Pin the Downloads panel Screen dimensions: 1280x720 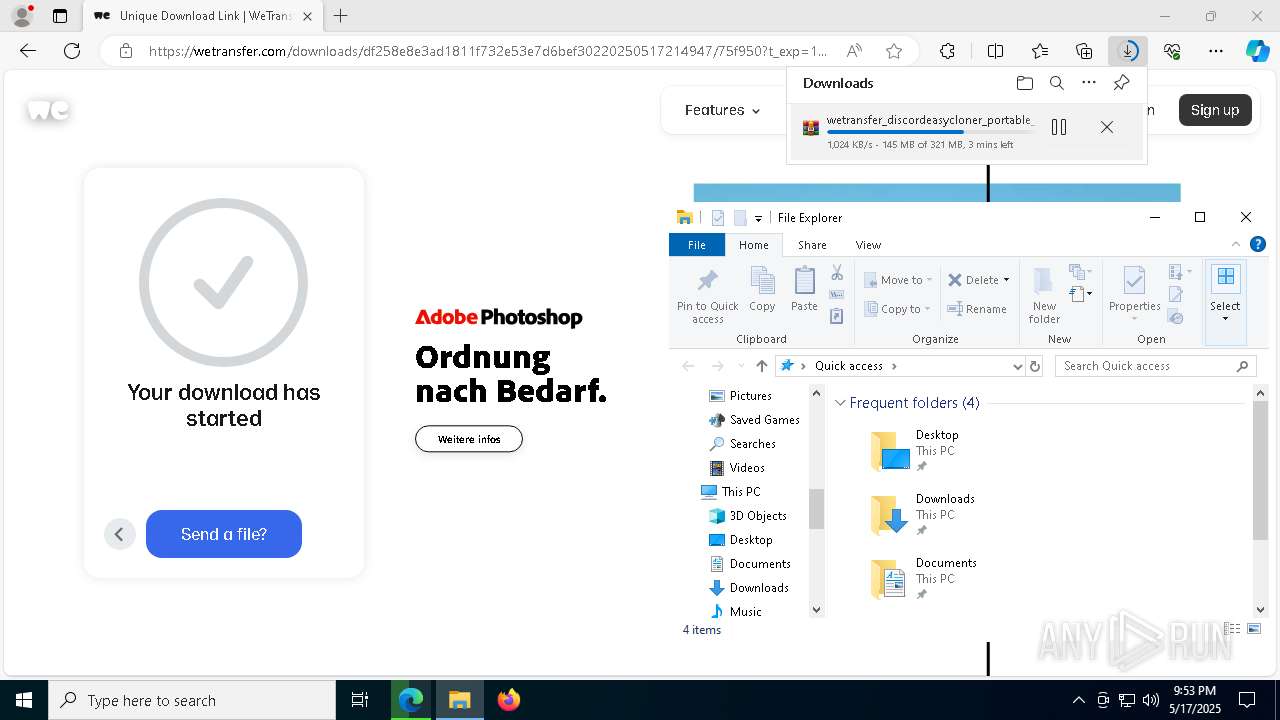(1121, 83)
